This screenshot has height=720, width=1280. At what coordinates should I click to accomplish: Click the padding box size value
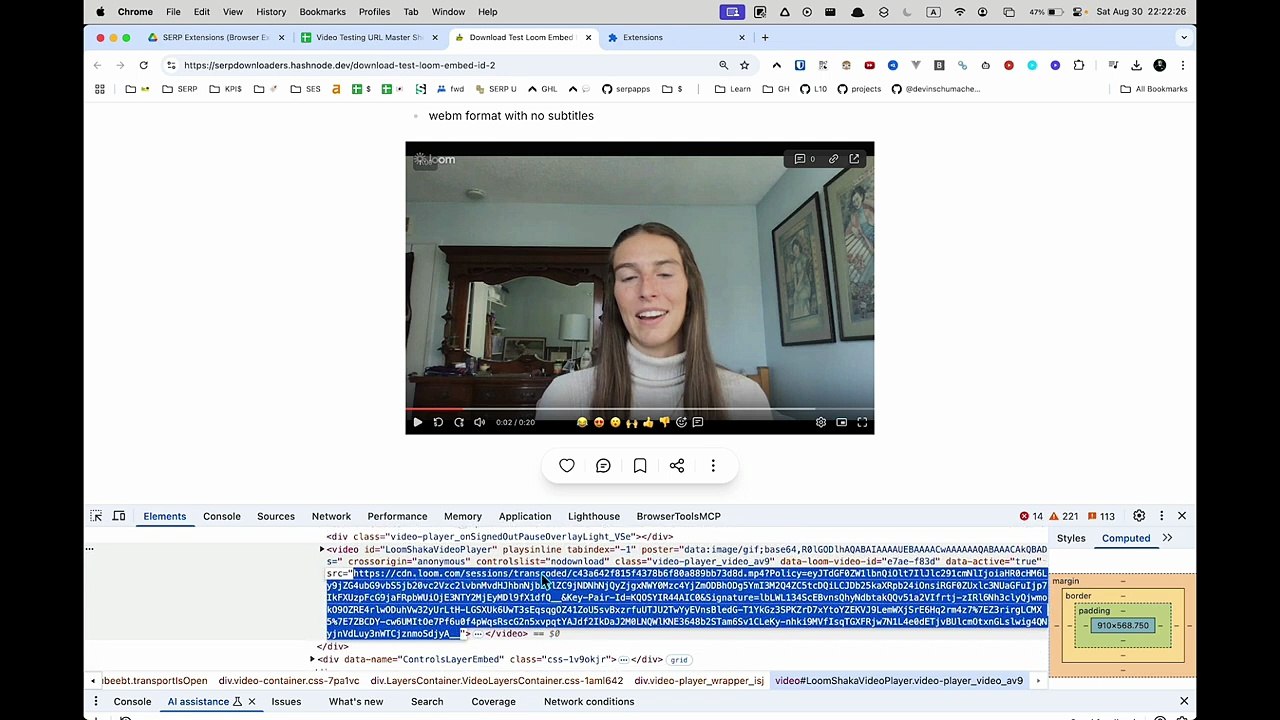pos(1122,626)
